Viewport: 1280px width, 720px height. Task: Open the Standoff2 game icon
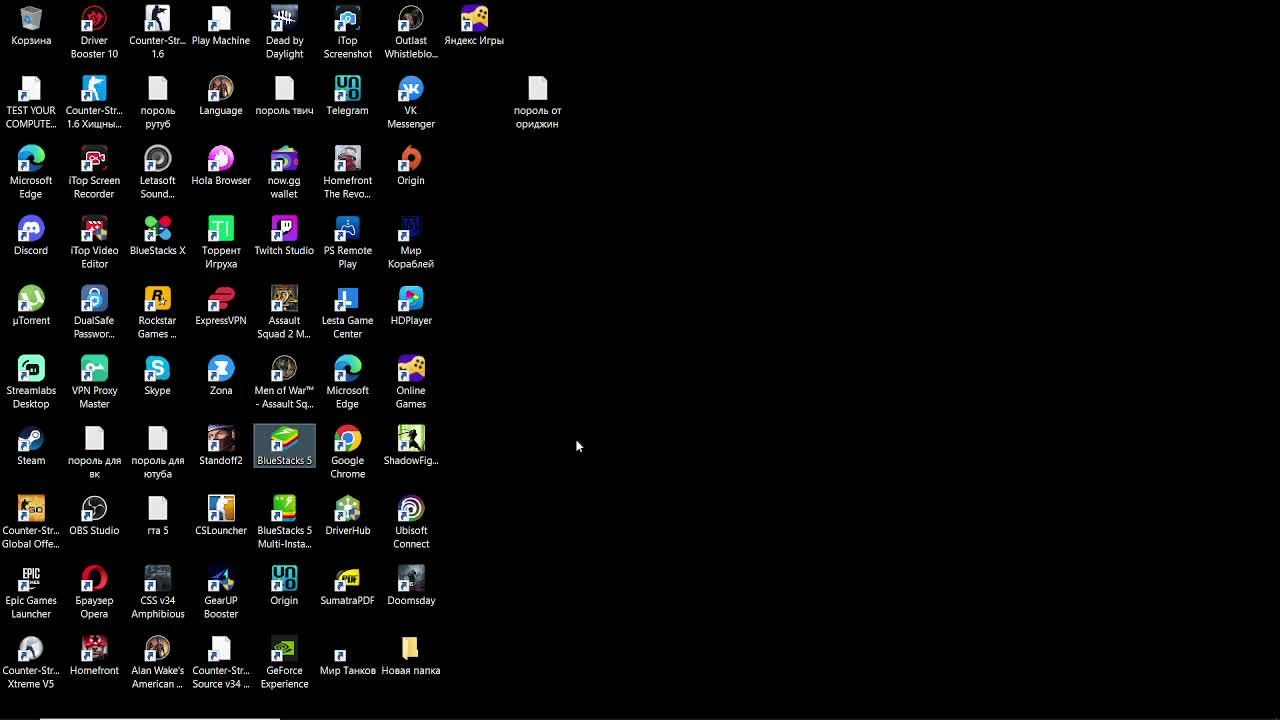[x=221, y=447]
